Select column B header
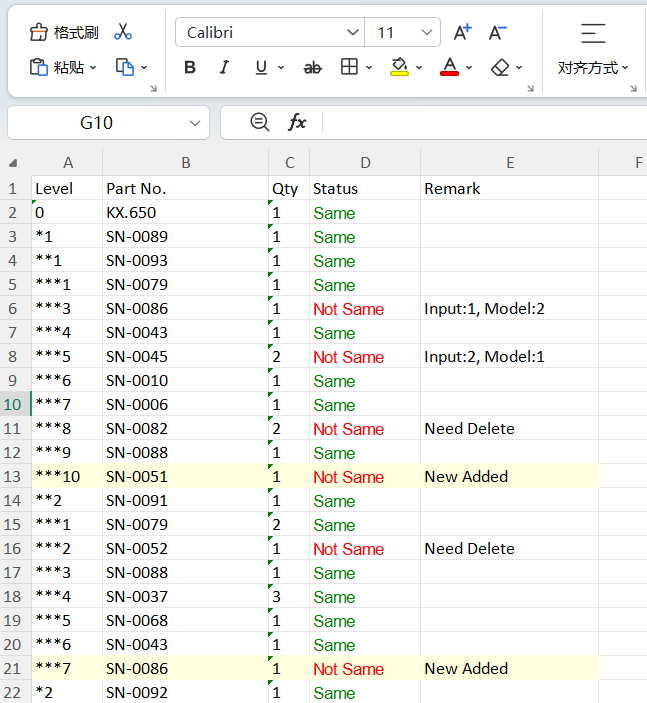647x703 pixels. (186, 163)
